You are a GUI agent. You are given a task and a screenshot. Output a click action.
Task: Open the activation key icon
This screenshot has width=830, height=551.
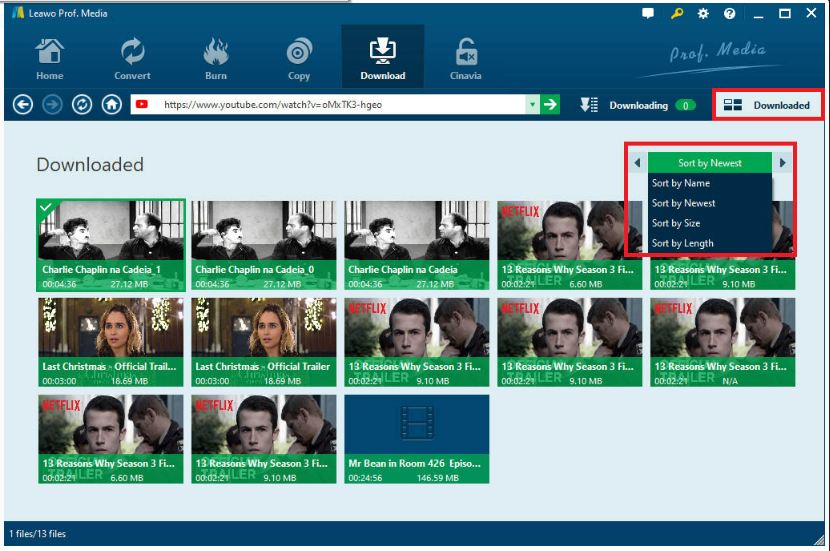click(x=676, y=14)
